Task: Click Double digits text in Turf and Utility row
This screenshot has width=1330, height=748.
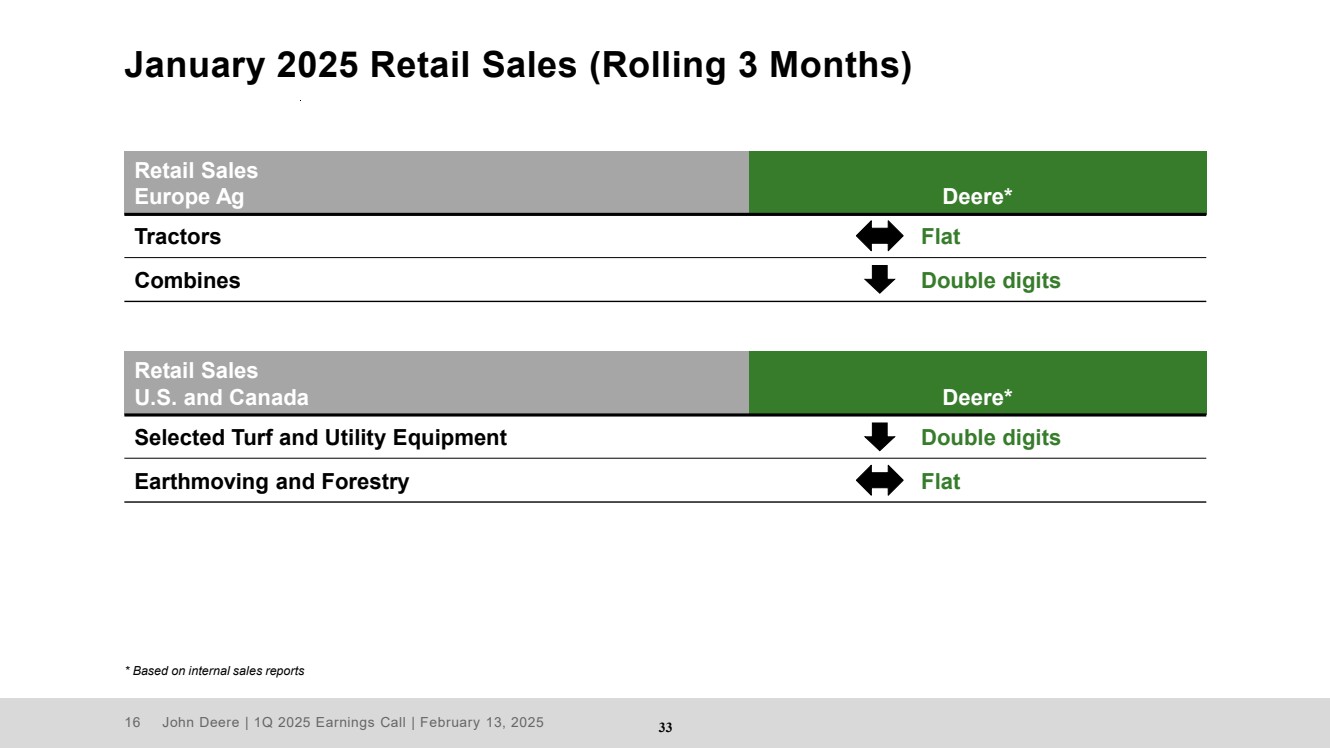Action: pos(990,438)
